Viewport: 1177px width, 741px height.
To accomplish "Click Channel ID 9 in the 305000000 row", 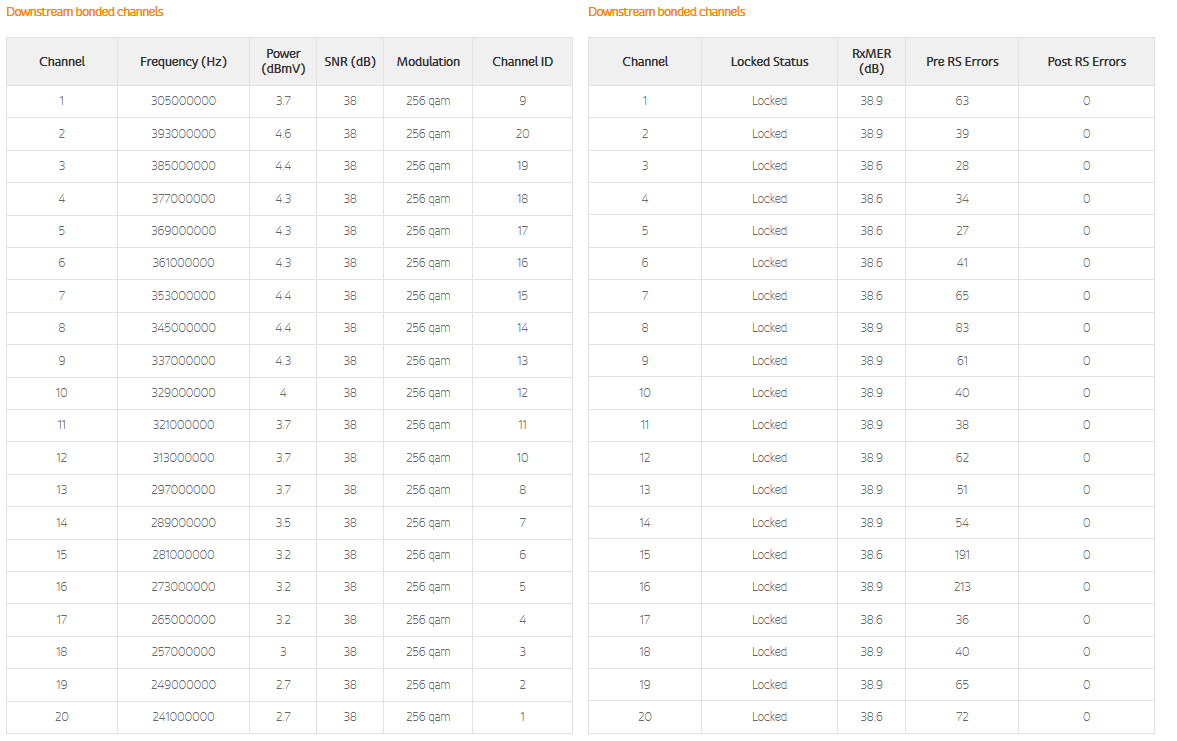I will pos(522,101).
